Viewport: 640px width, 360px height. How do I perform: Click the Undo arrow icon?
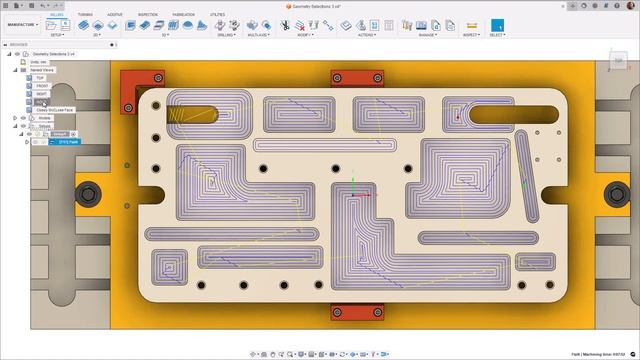click(x=42, y=6)
